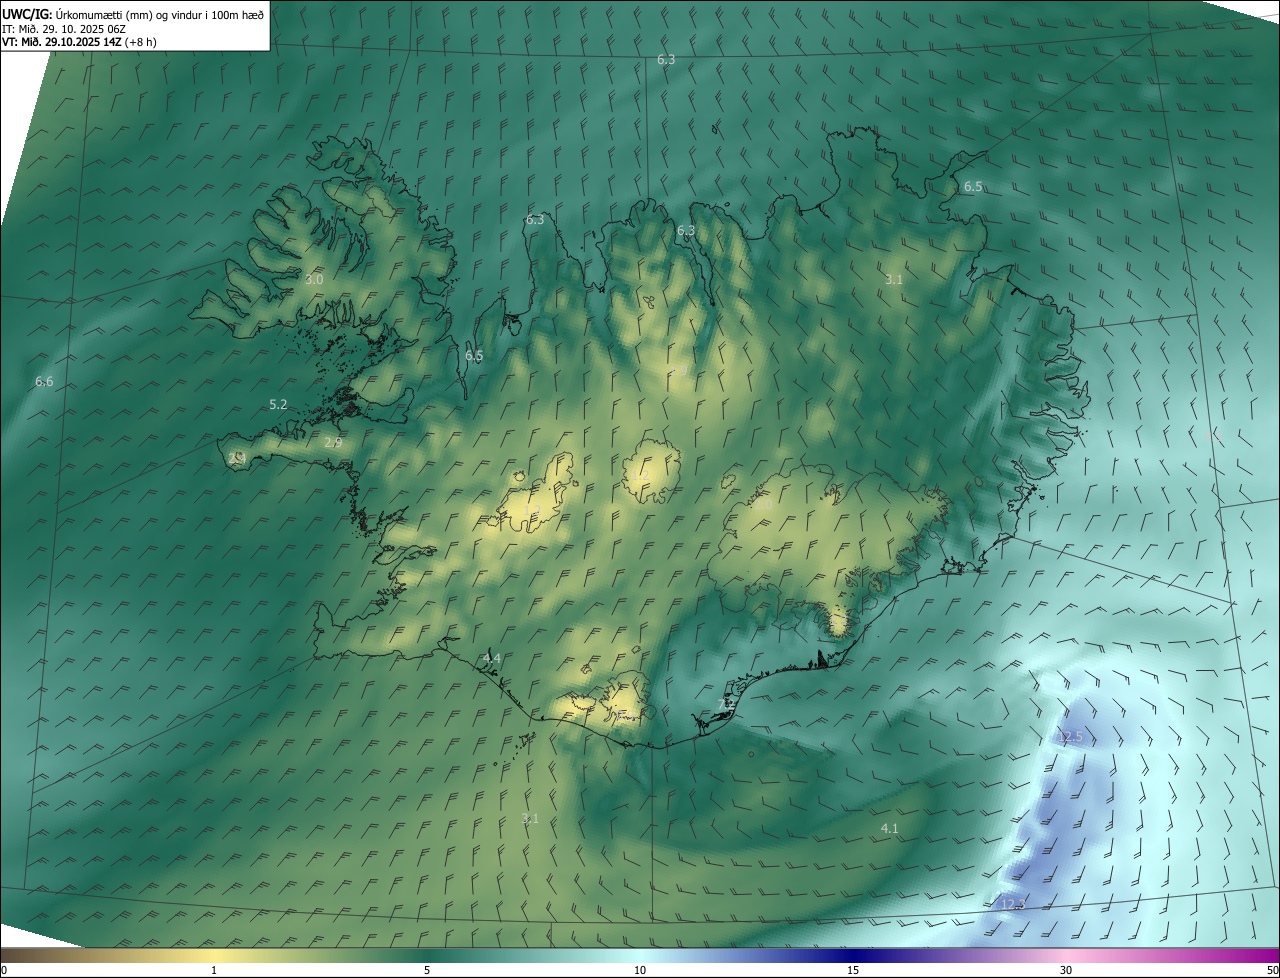Click the 3.0 value on the Westfjords

[314, 280]
